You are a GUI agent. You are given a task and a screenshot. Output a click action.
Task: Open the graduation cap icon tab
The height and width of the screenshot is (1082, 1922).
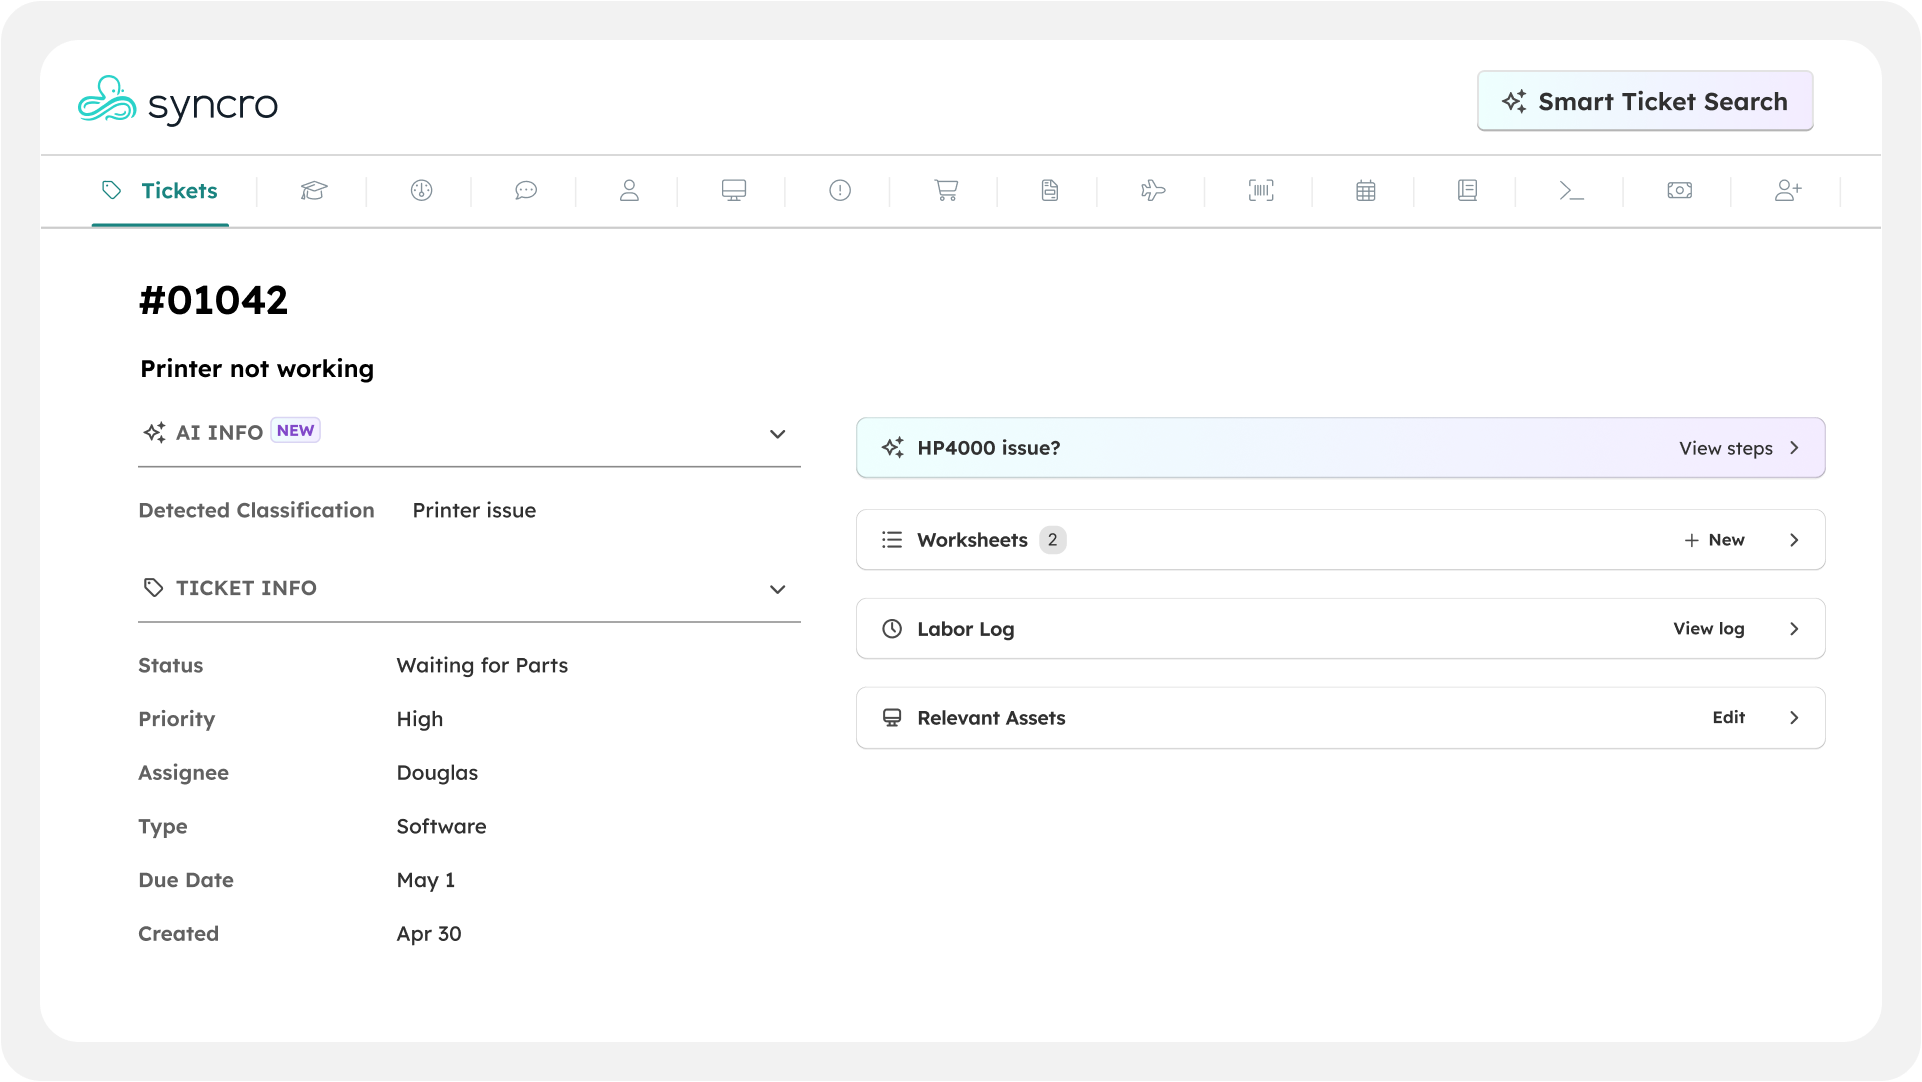pos(314,190)
